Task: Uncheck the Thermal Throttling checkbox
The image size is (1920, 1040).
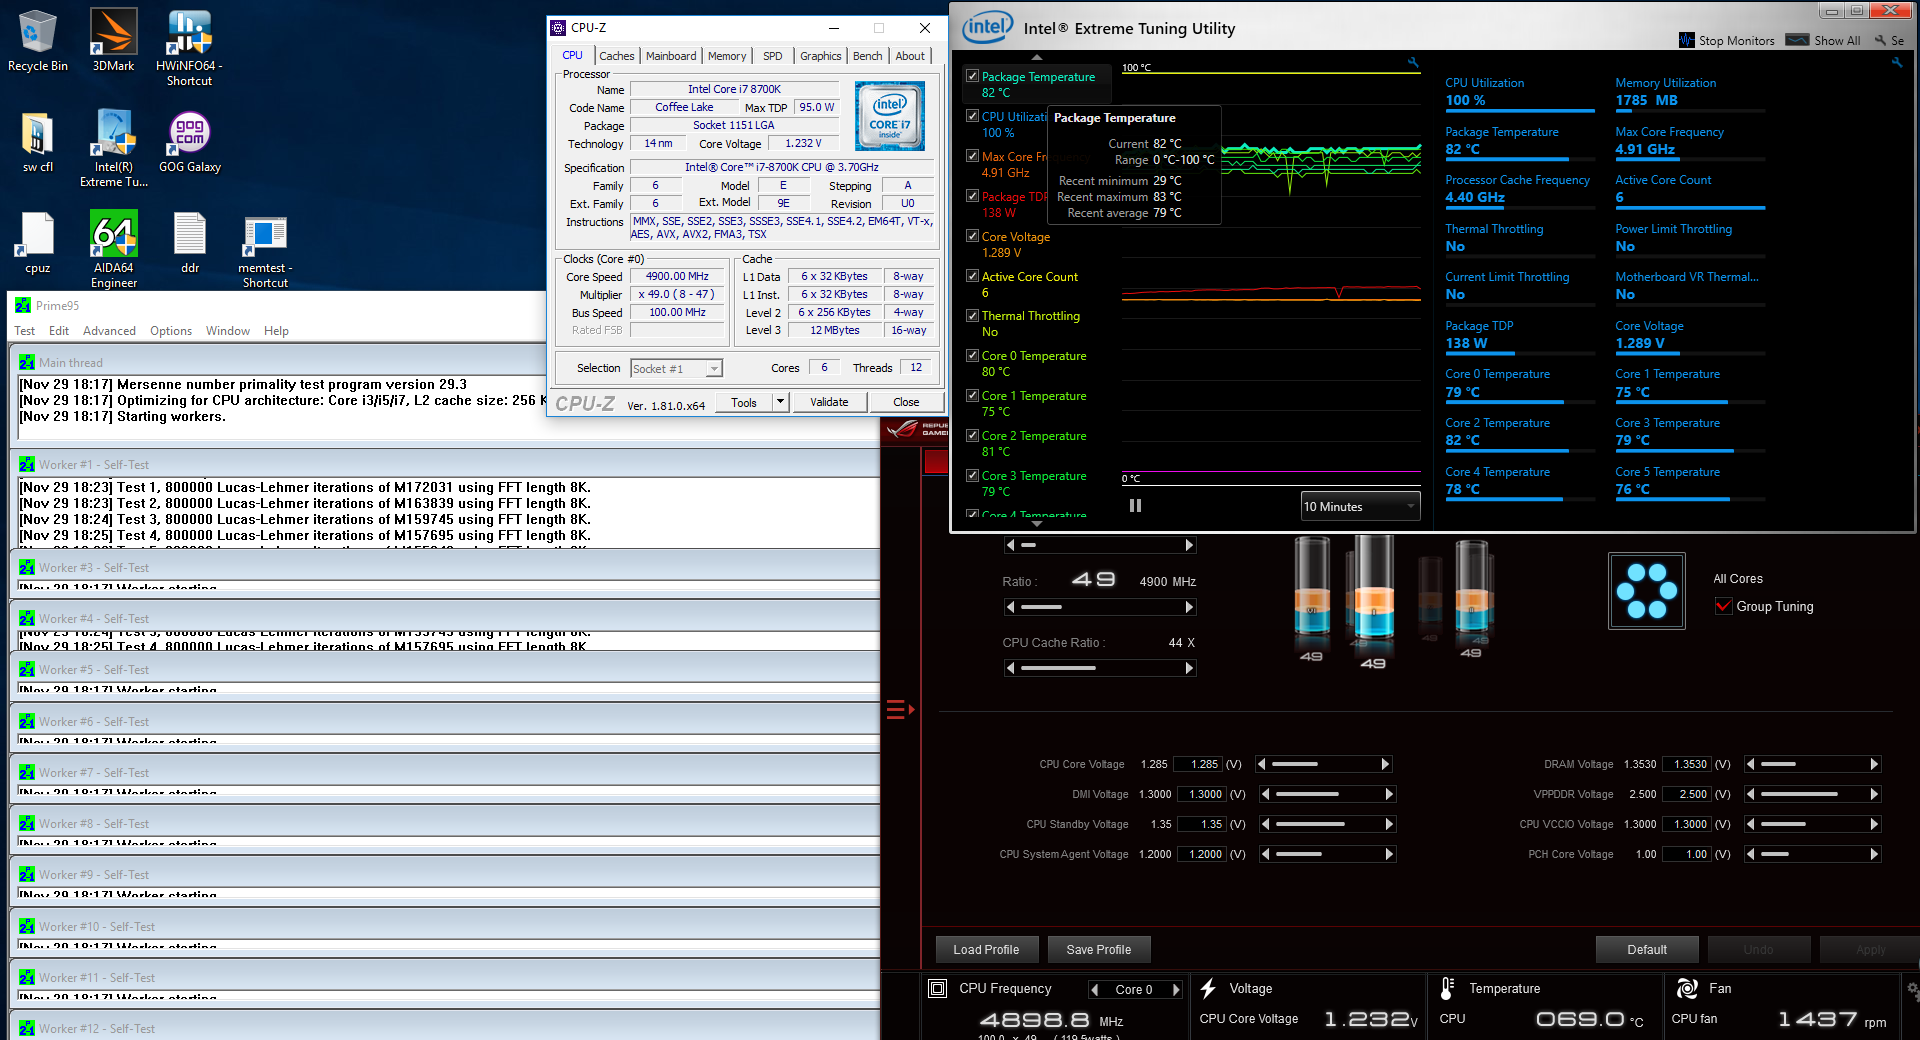Action: [x=972, y=315]
